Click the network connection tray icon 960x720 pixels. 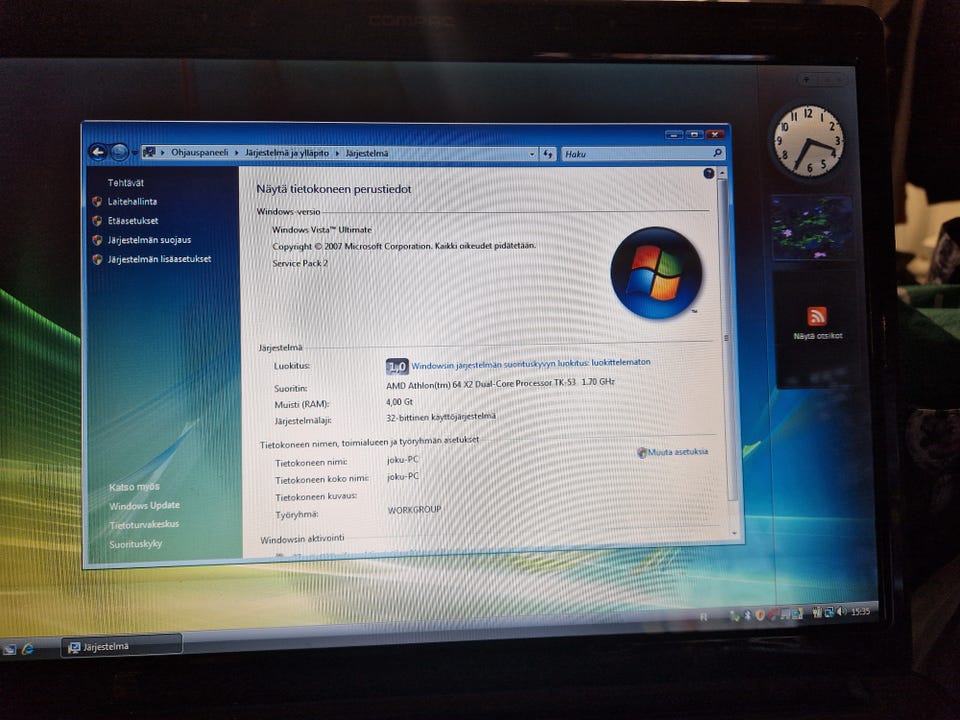pyautogui.click(x=829, y=612)
